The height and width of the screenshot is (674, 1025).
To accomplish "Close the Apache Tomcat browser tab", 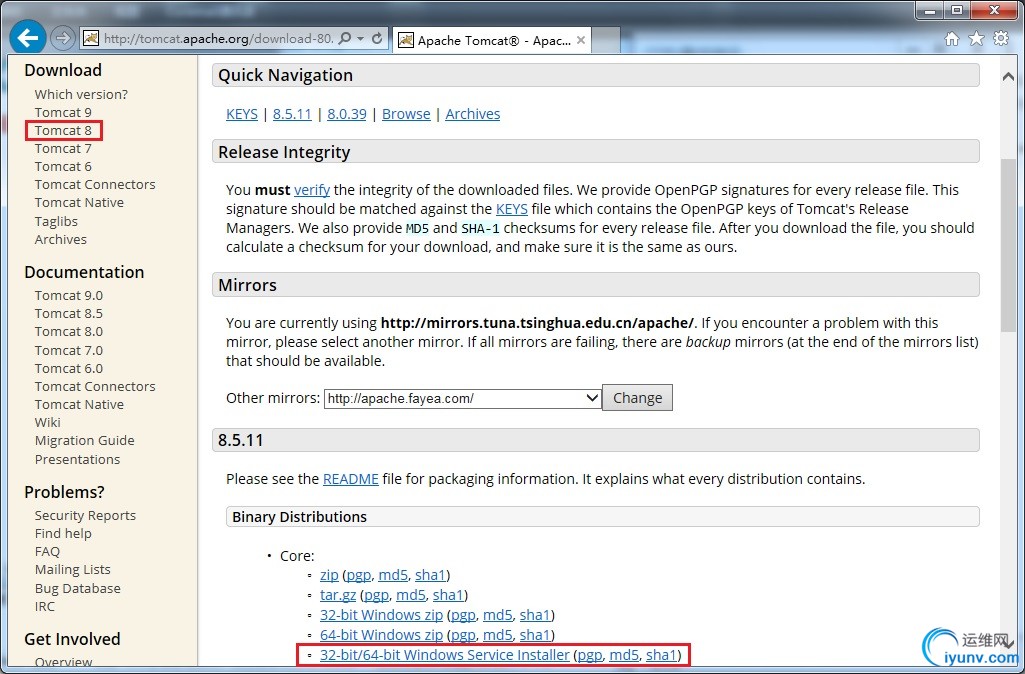I will click(x=580, y=41).
